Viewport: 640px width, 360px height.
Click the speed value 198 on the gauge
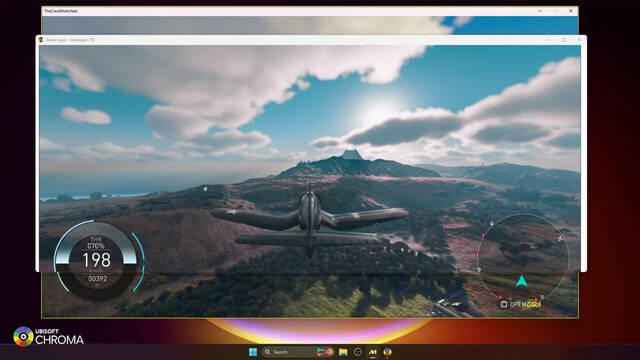tap(96, 260)
